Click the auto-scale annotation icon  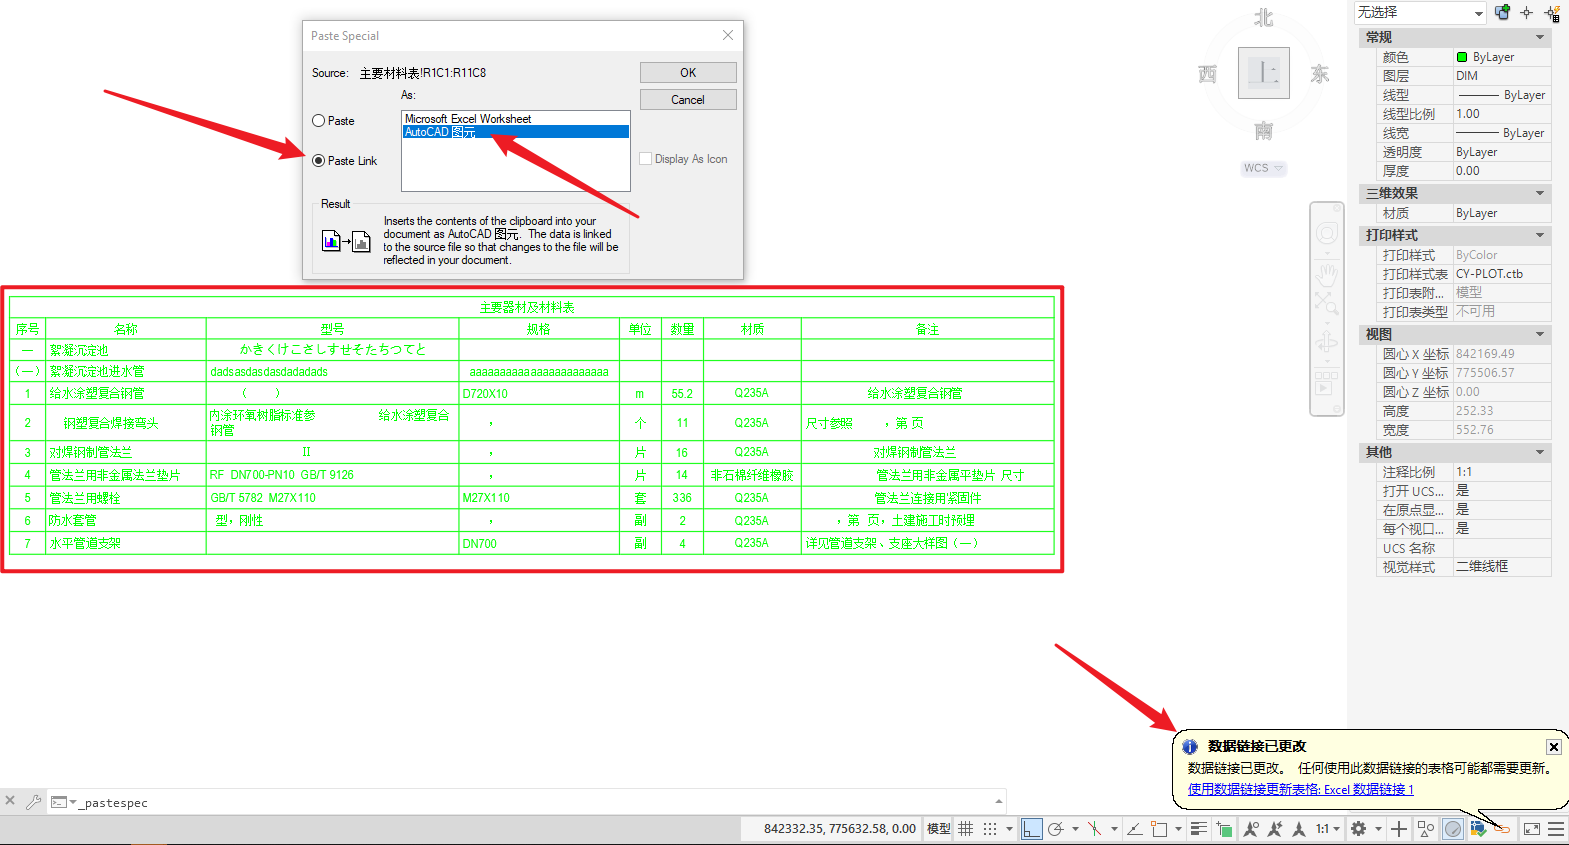coord(1275,829)
